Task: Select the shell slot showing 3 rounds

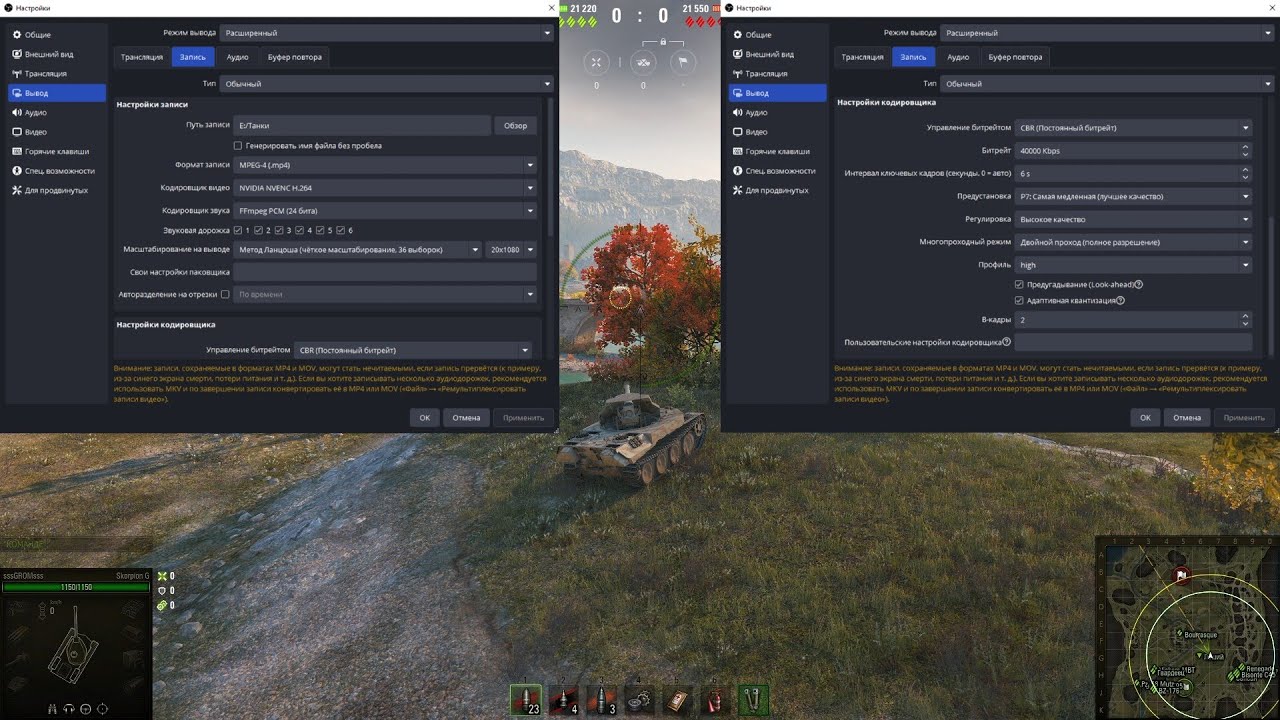Action: click(x=602, y=700)
